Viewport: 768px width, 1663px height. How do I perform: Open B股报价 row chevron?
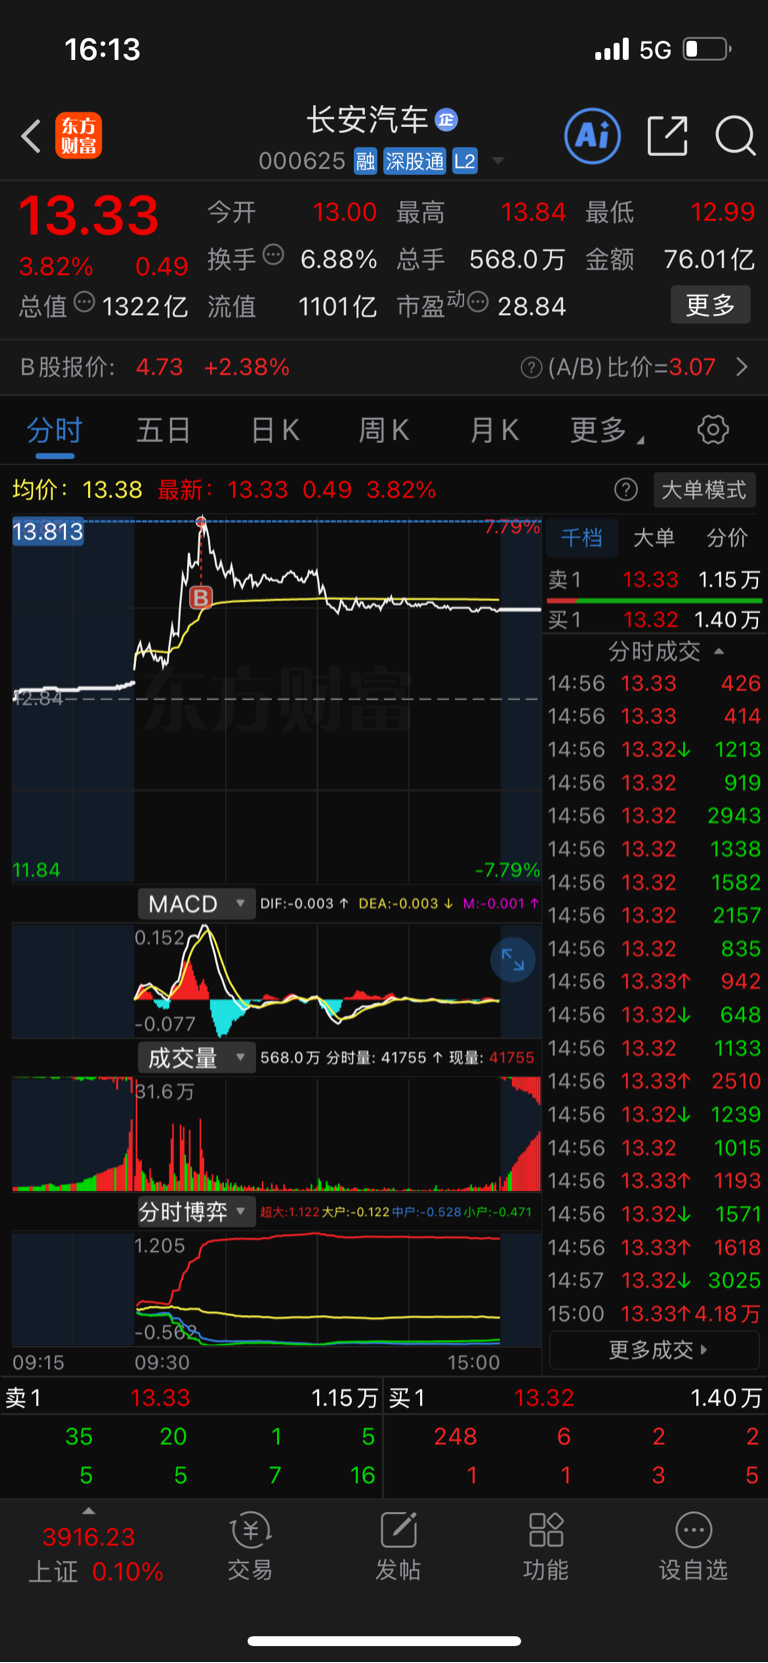tap(742, 367)
